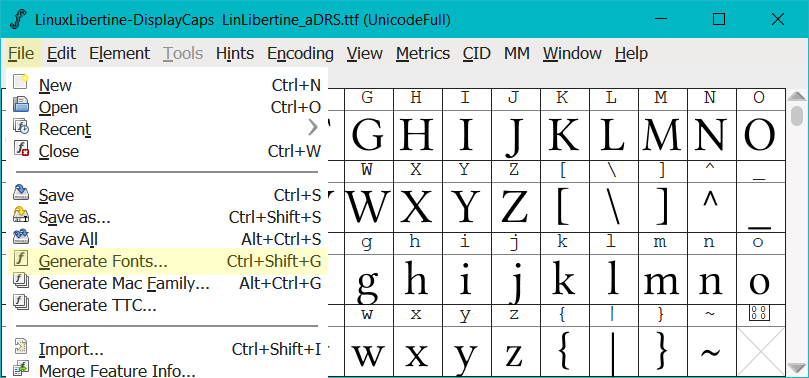
Task: Select the lowercase m glyph cell
Action: pyautogui.click(x=662, y=279)
